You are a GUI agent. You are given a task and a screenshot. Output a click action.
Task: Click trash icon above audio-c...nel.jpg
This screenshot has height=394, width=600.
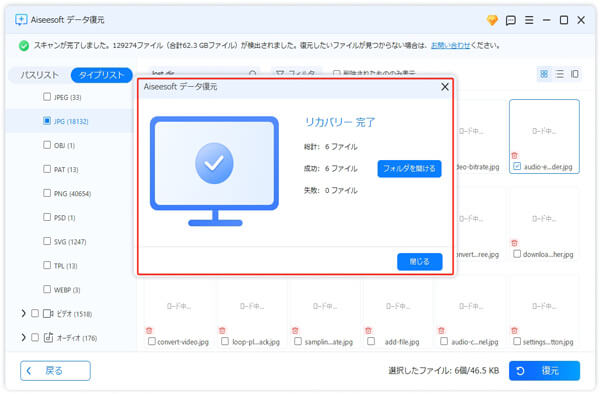tap(441, 330)
